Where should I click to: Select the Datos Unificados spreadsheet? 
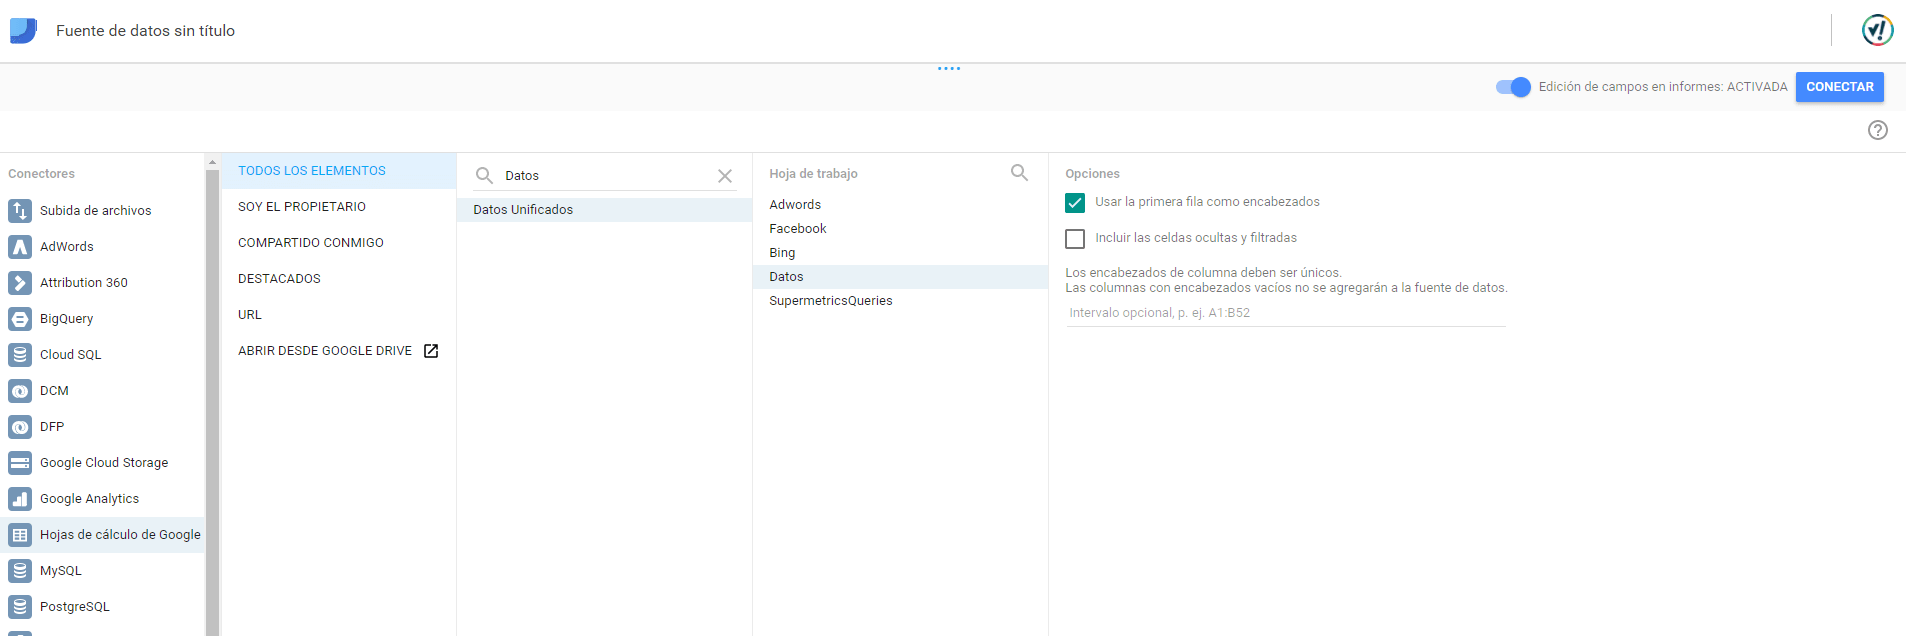click(523, 210)
